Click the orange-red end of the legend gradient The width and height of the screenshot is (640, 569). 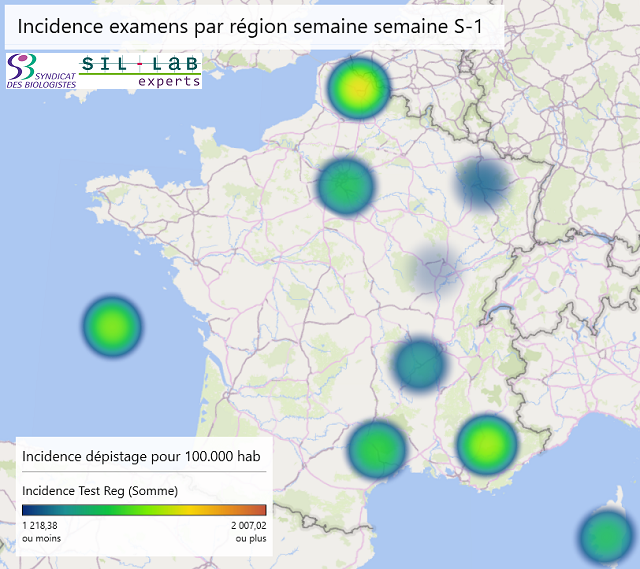[x=260, y=510]
